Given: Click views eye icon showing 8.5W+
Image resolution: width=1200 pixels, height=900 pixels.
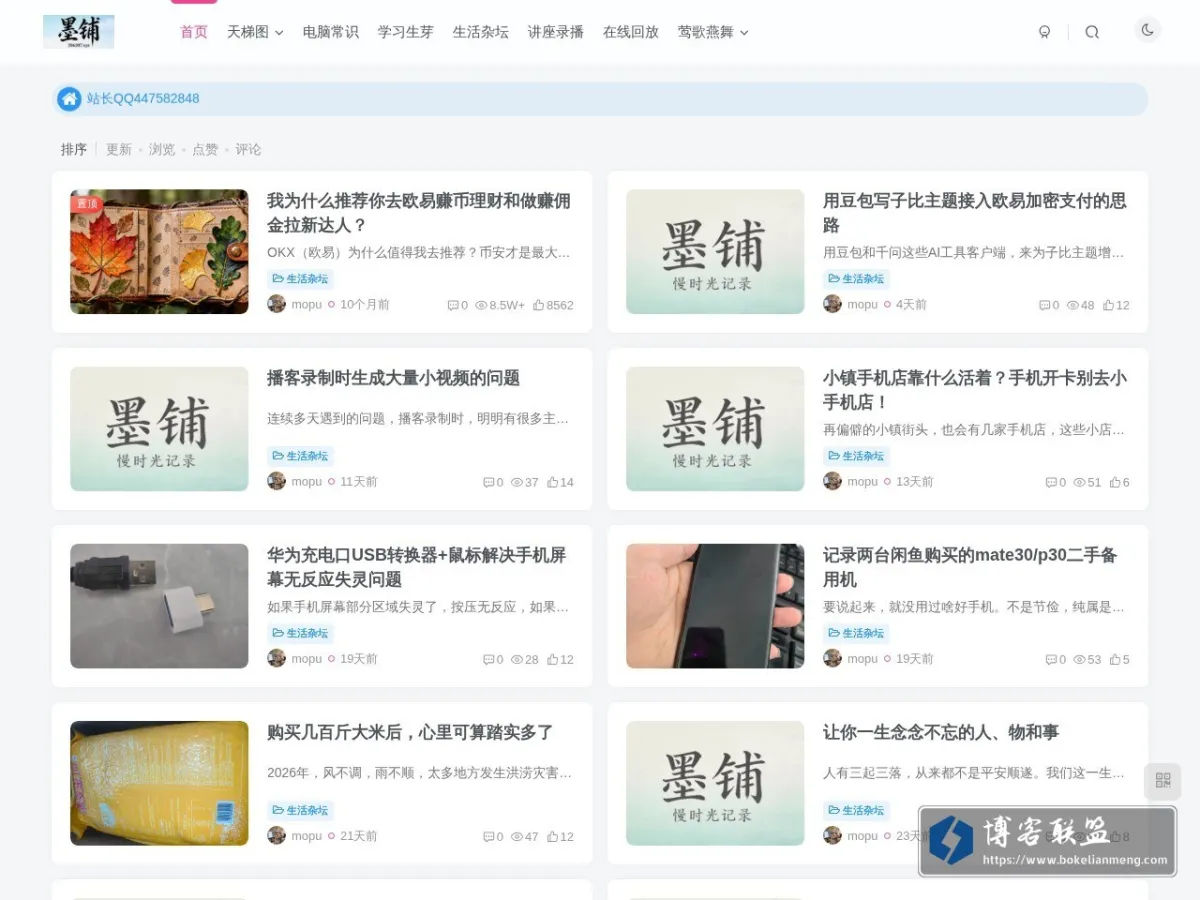Looking at the screenshot, I should coord(481,305).
